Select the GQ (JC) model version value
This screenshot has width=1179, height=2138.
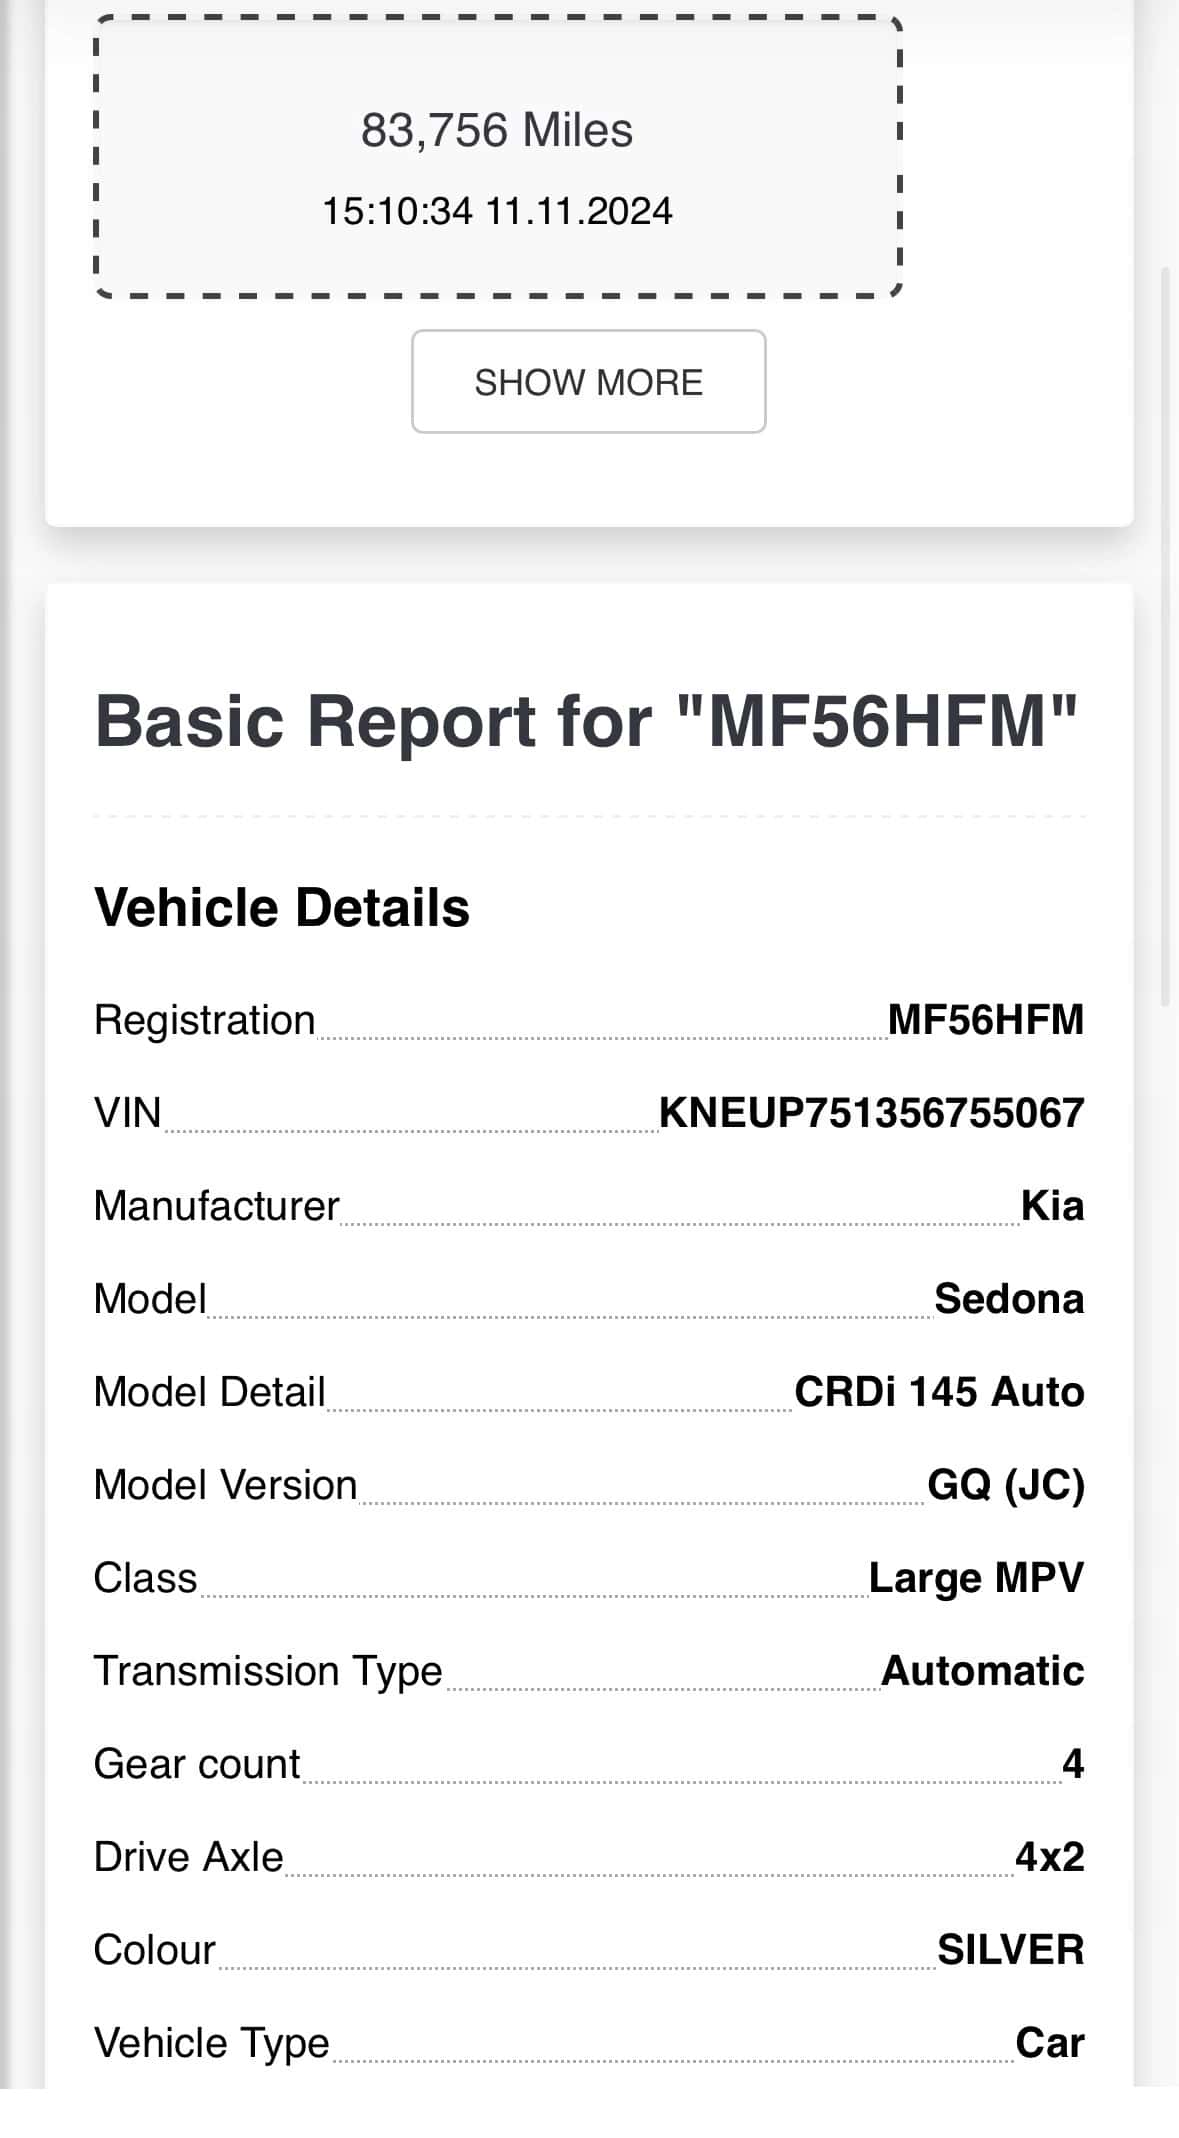(x=1006, y=1485)
